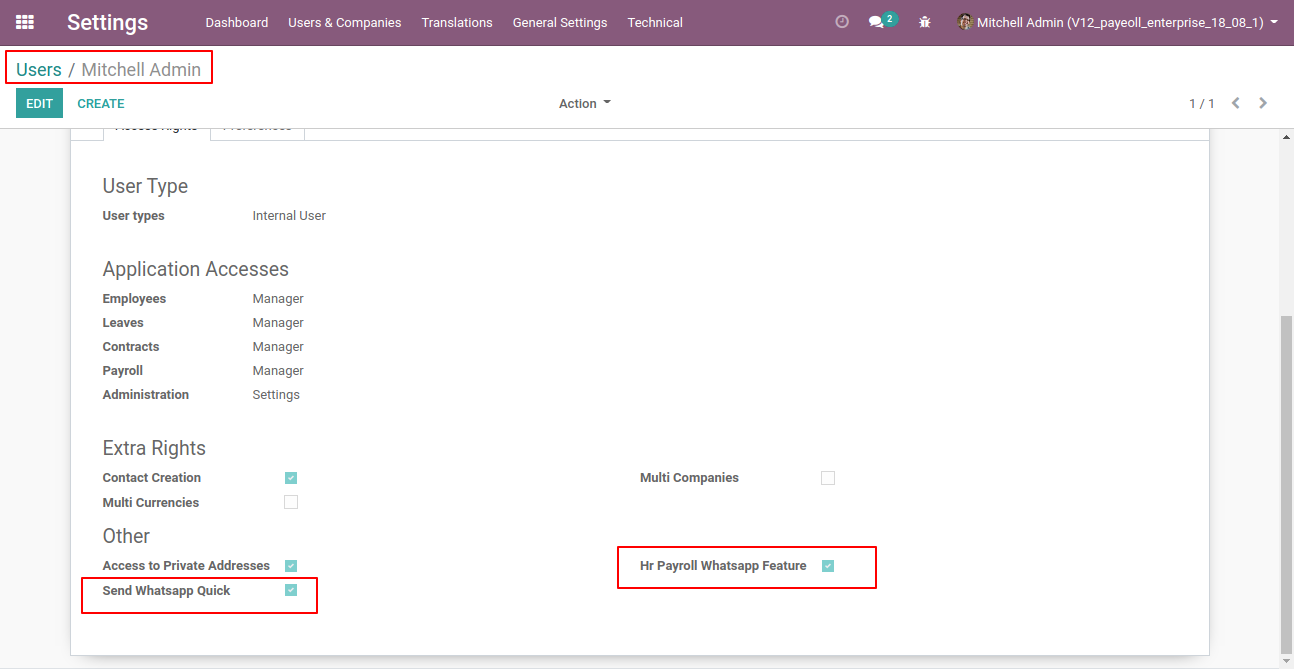Click the Leaves field label
1294x669 pixels.
click(123, 323)
